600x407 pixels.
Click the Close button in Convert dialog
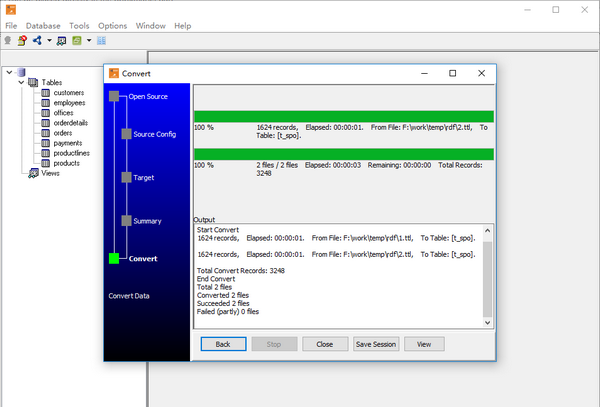[325, 344]
